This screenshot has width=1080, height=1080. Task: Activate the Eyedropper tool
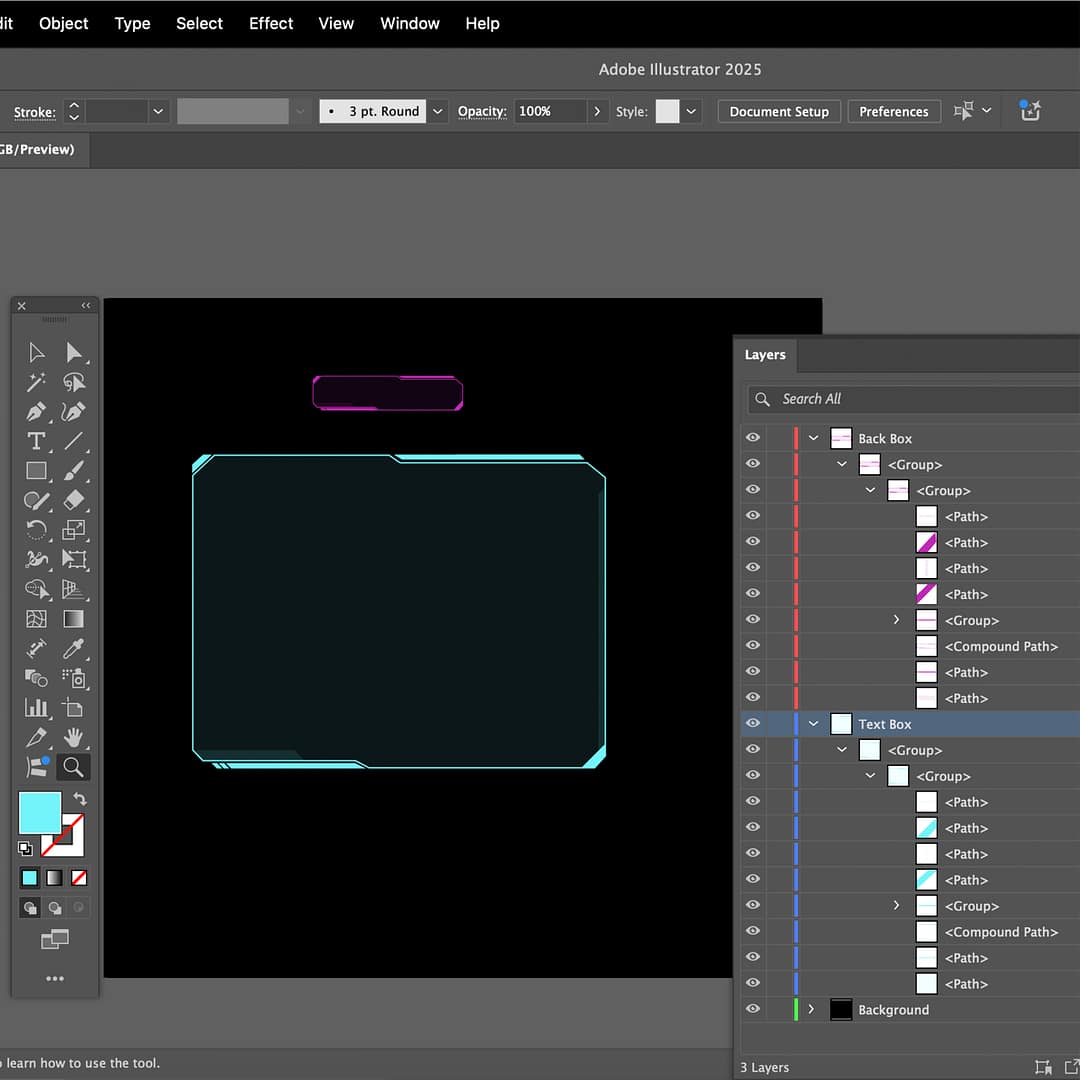(x=73, y=649)
